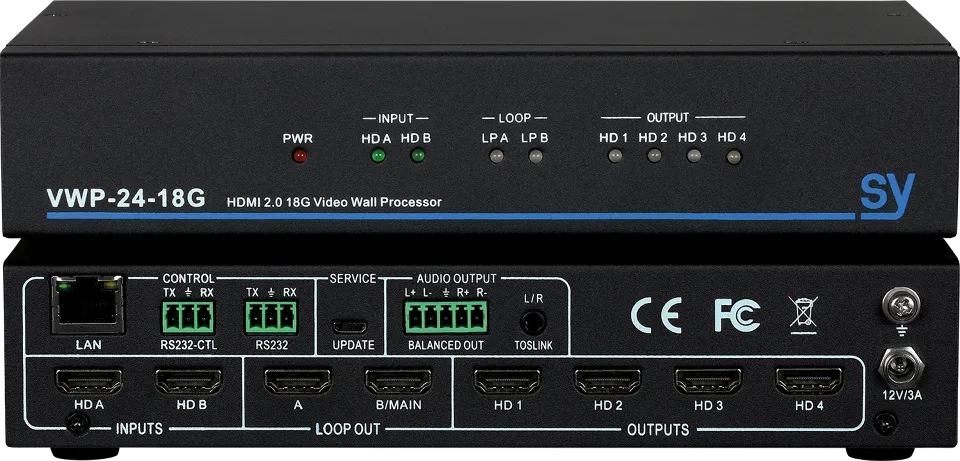Viewport: 960px width, 461px height.
Task: Click the LP A loop indicator LED
Action: (x=496, y=156)
